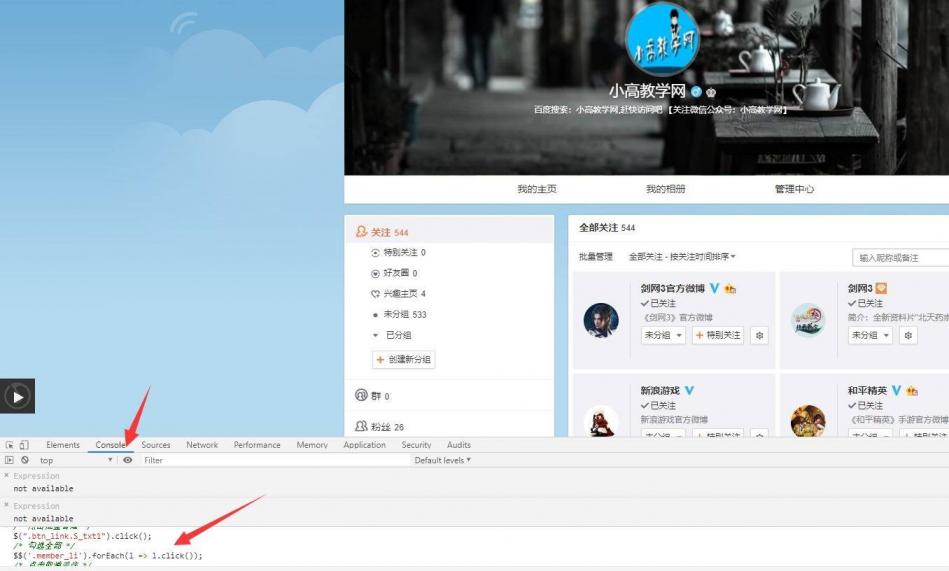The height and width of the screenshot is (571, 949).
Task: Switch to Network tab in DevTools
Action: 202,445
